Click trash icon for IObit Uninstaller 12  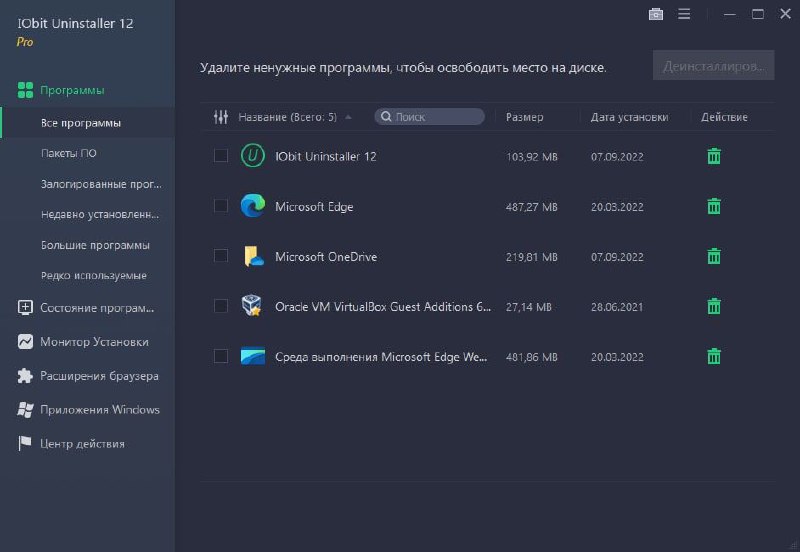(x=714, y=156)
